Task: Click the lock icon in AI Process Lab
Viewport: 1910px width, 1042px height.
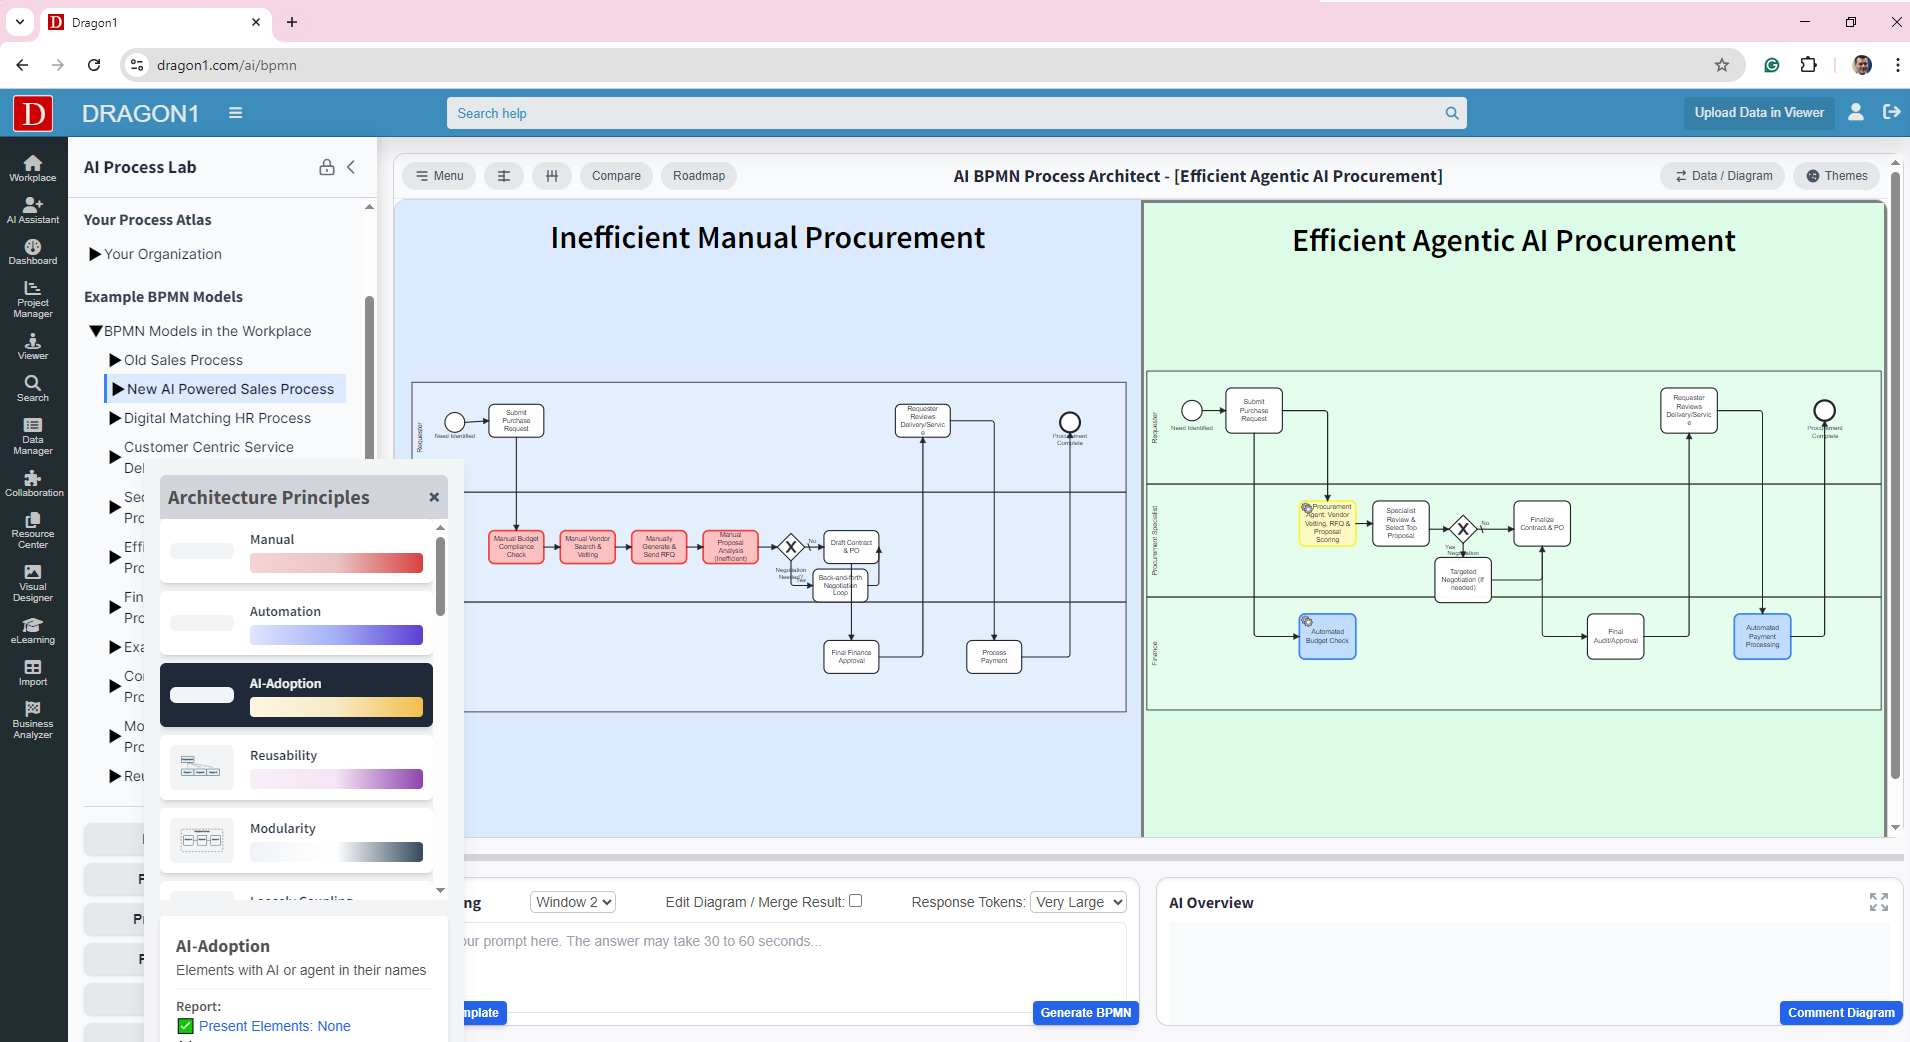Action: (x=326, y=167)
